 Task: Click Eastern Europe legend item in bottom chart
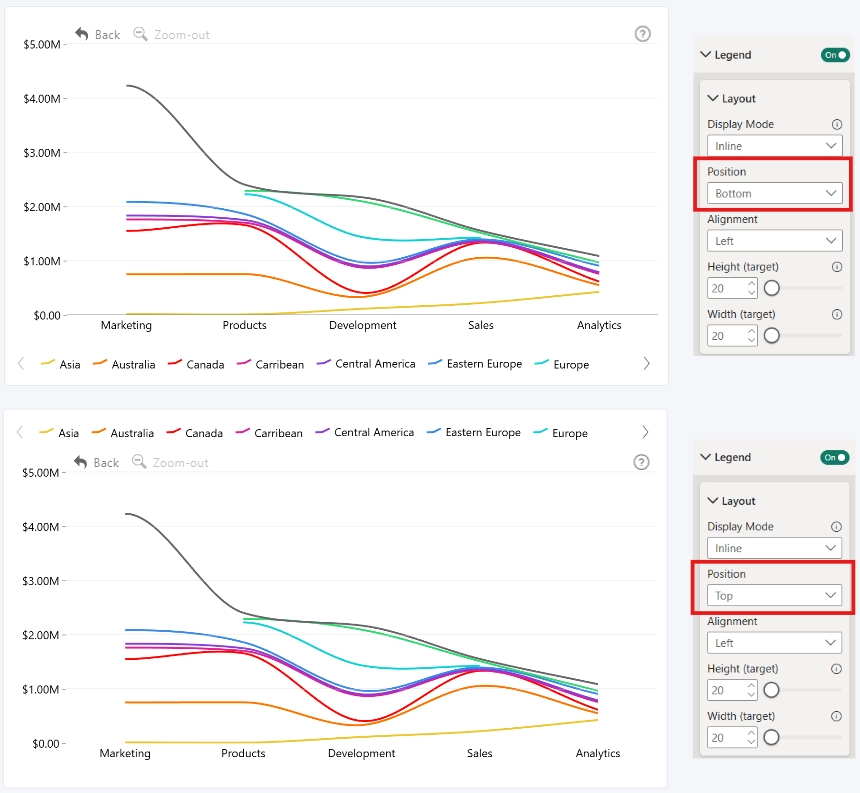[474, 432]
